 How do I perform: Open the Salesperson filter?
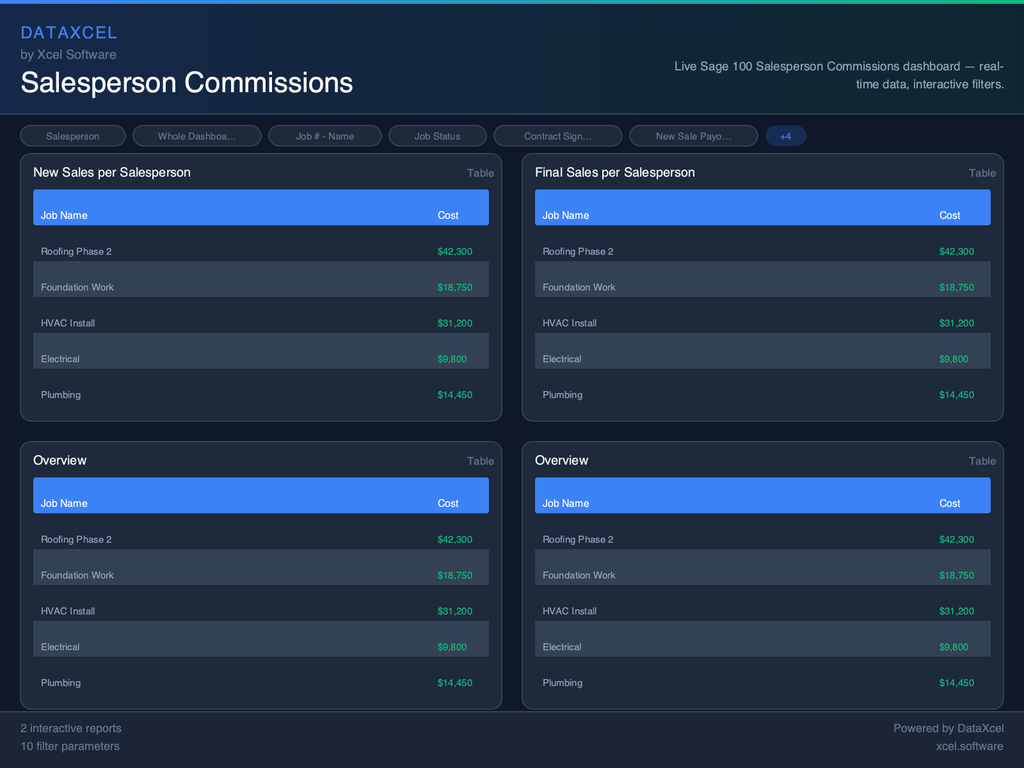pos(73,136)
